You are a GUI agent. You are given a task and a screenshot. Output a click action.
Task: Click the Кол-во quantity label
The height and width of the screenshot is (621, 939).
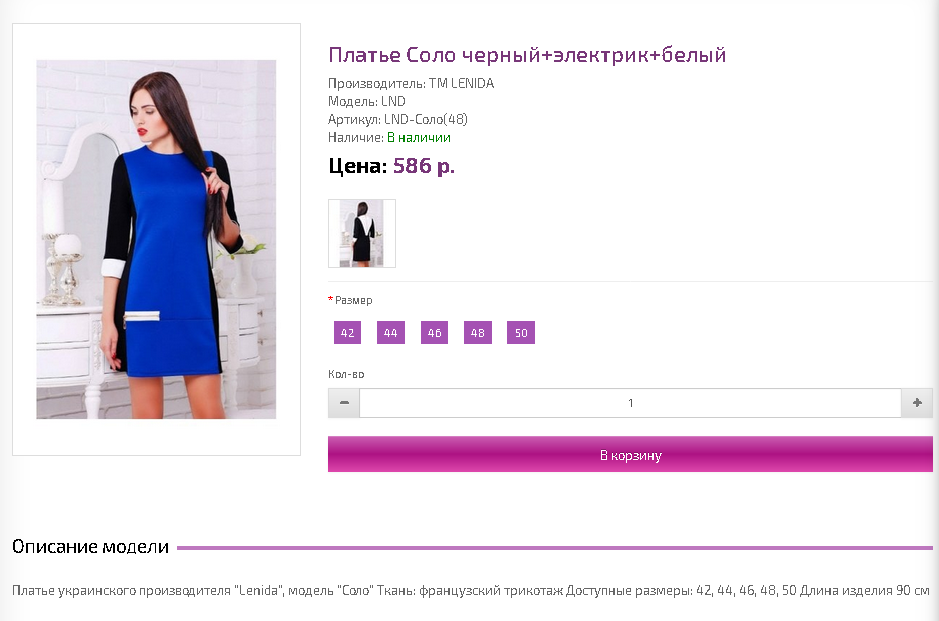[x=346, y=374]
